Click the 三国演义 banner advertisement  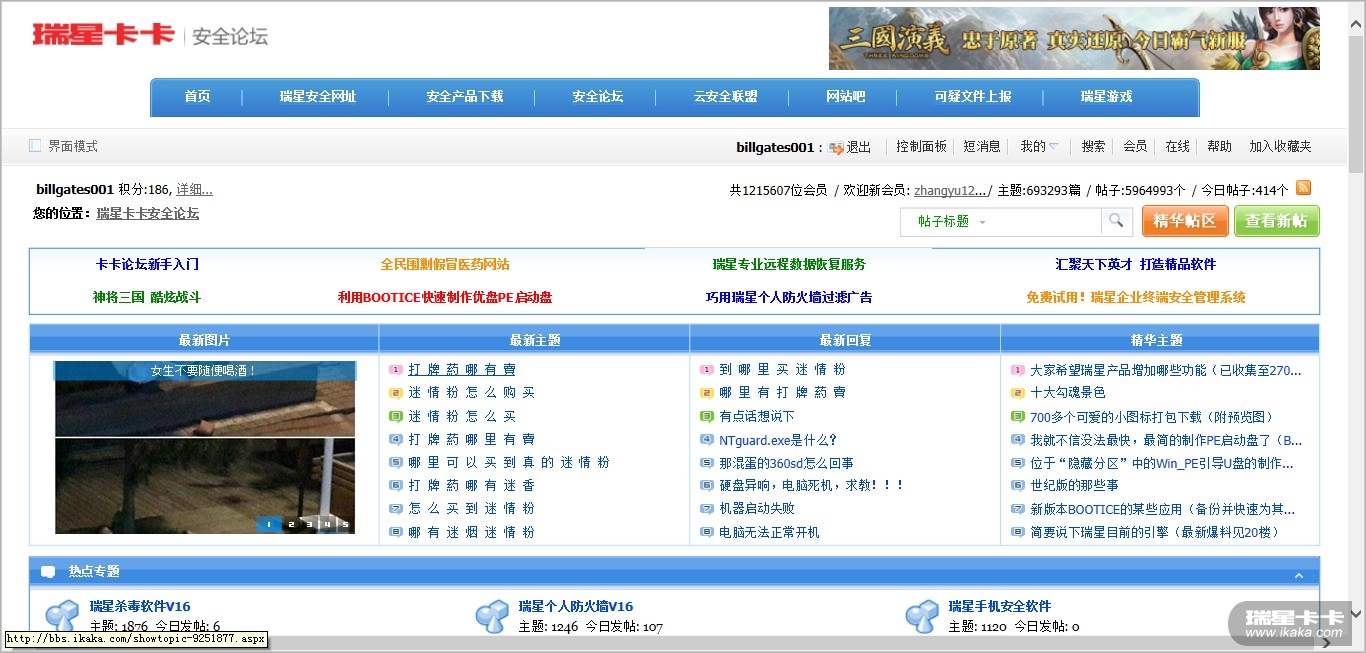(1074, 39)
